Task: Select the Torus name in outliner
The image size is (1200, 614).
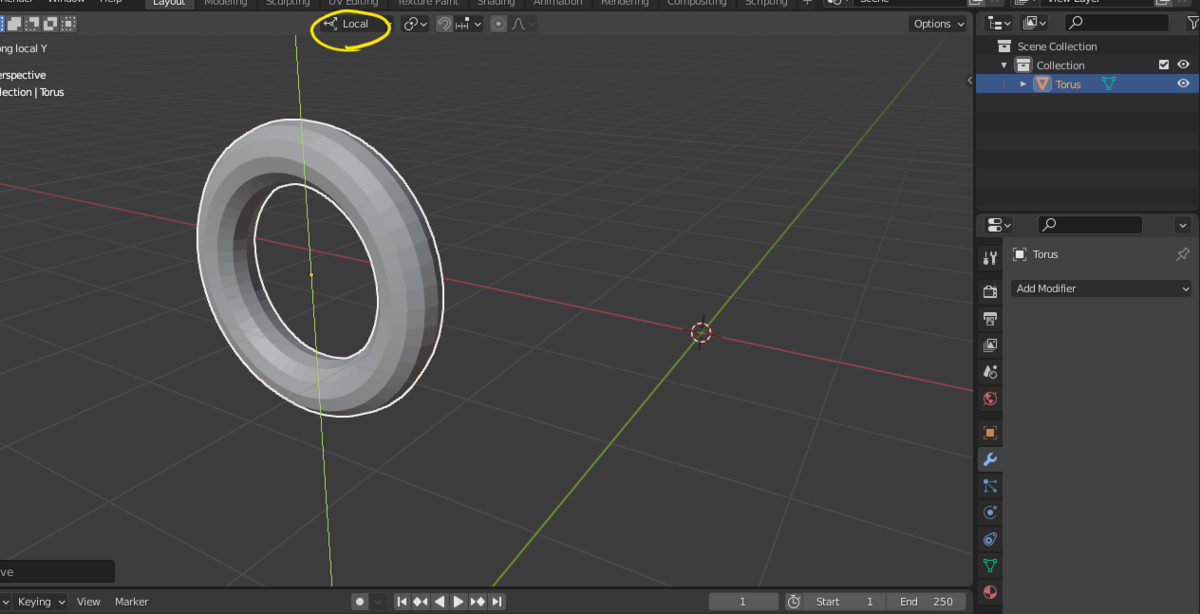Action: click(x=1068, y=84)
